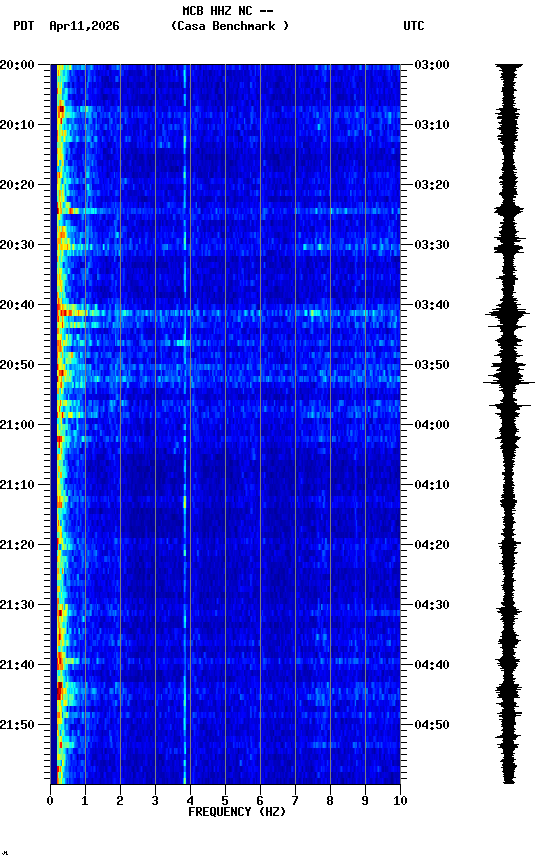Click the UTC time label 03:30
This screenshot has width=552, height=864.
click(432, 245)
